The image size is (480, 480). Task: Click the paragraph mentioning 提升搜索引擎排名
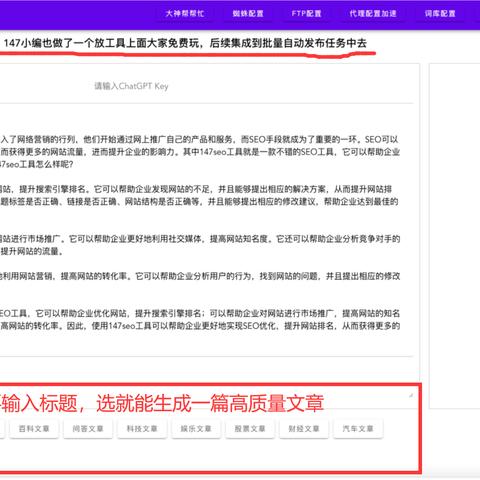[200, 196]
